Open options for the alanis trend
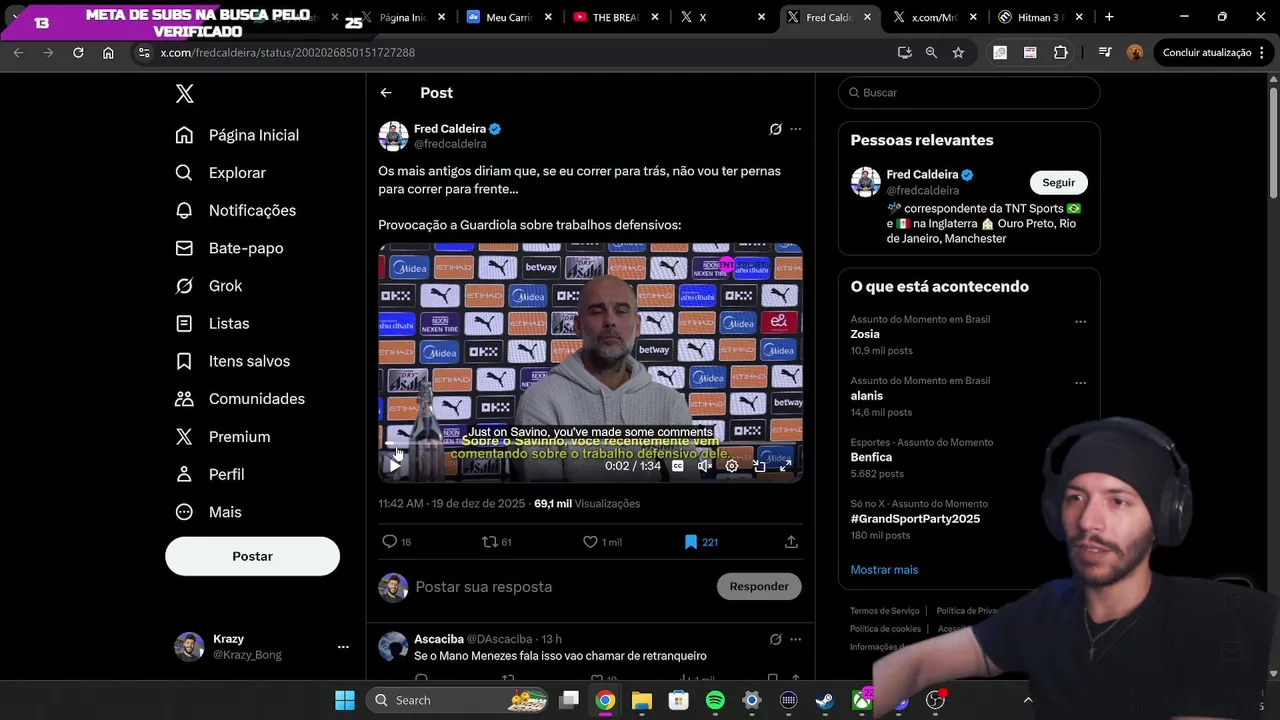 click(1080, 383)
